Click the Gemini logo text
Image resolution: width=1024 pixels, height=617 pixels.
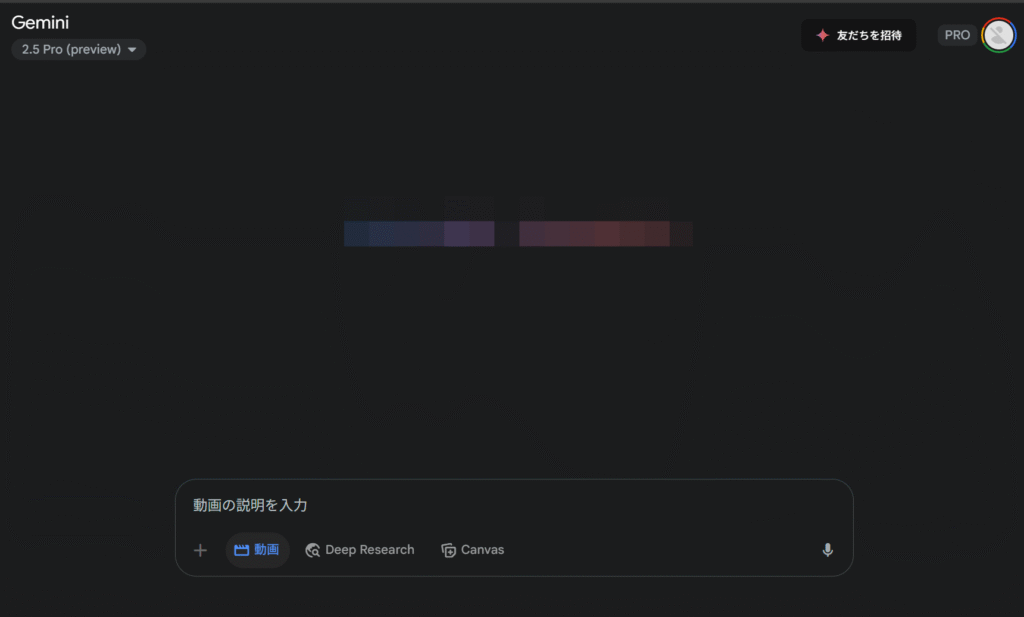(40, 22)
